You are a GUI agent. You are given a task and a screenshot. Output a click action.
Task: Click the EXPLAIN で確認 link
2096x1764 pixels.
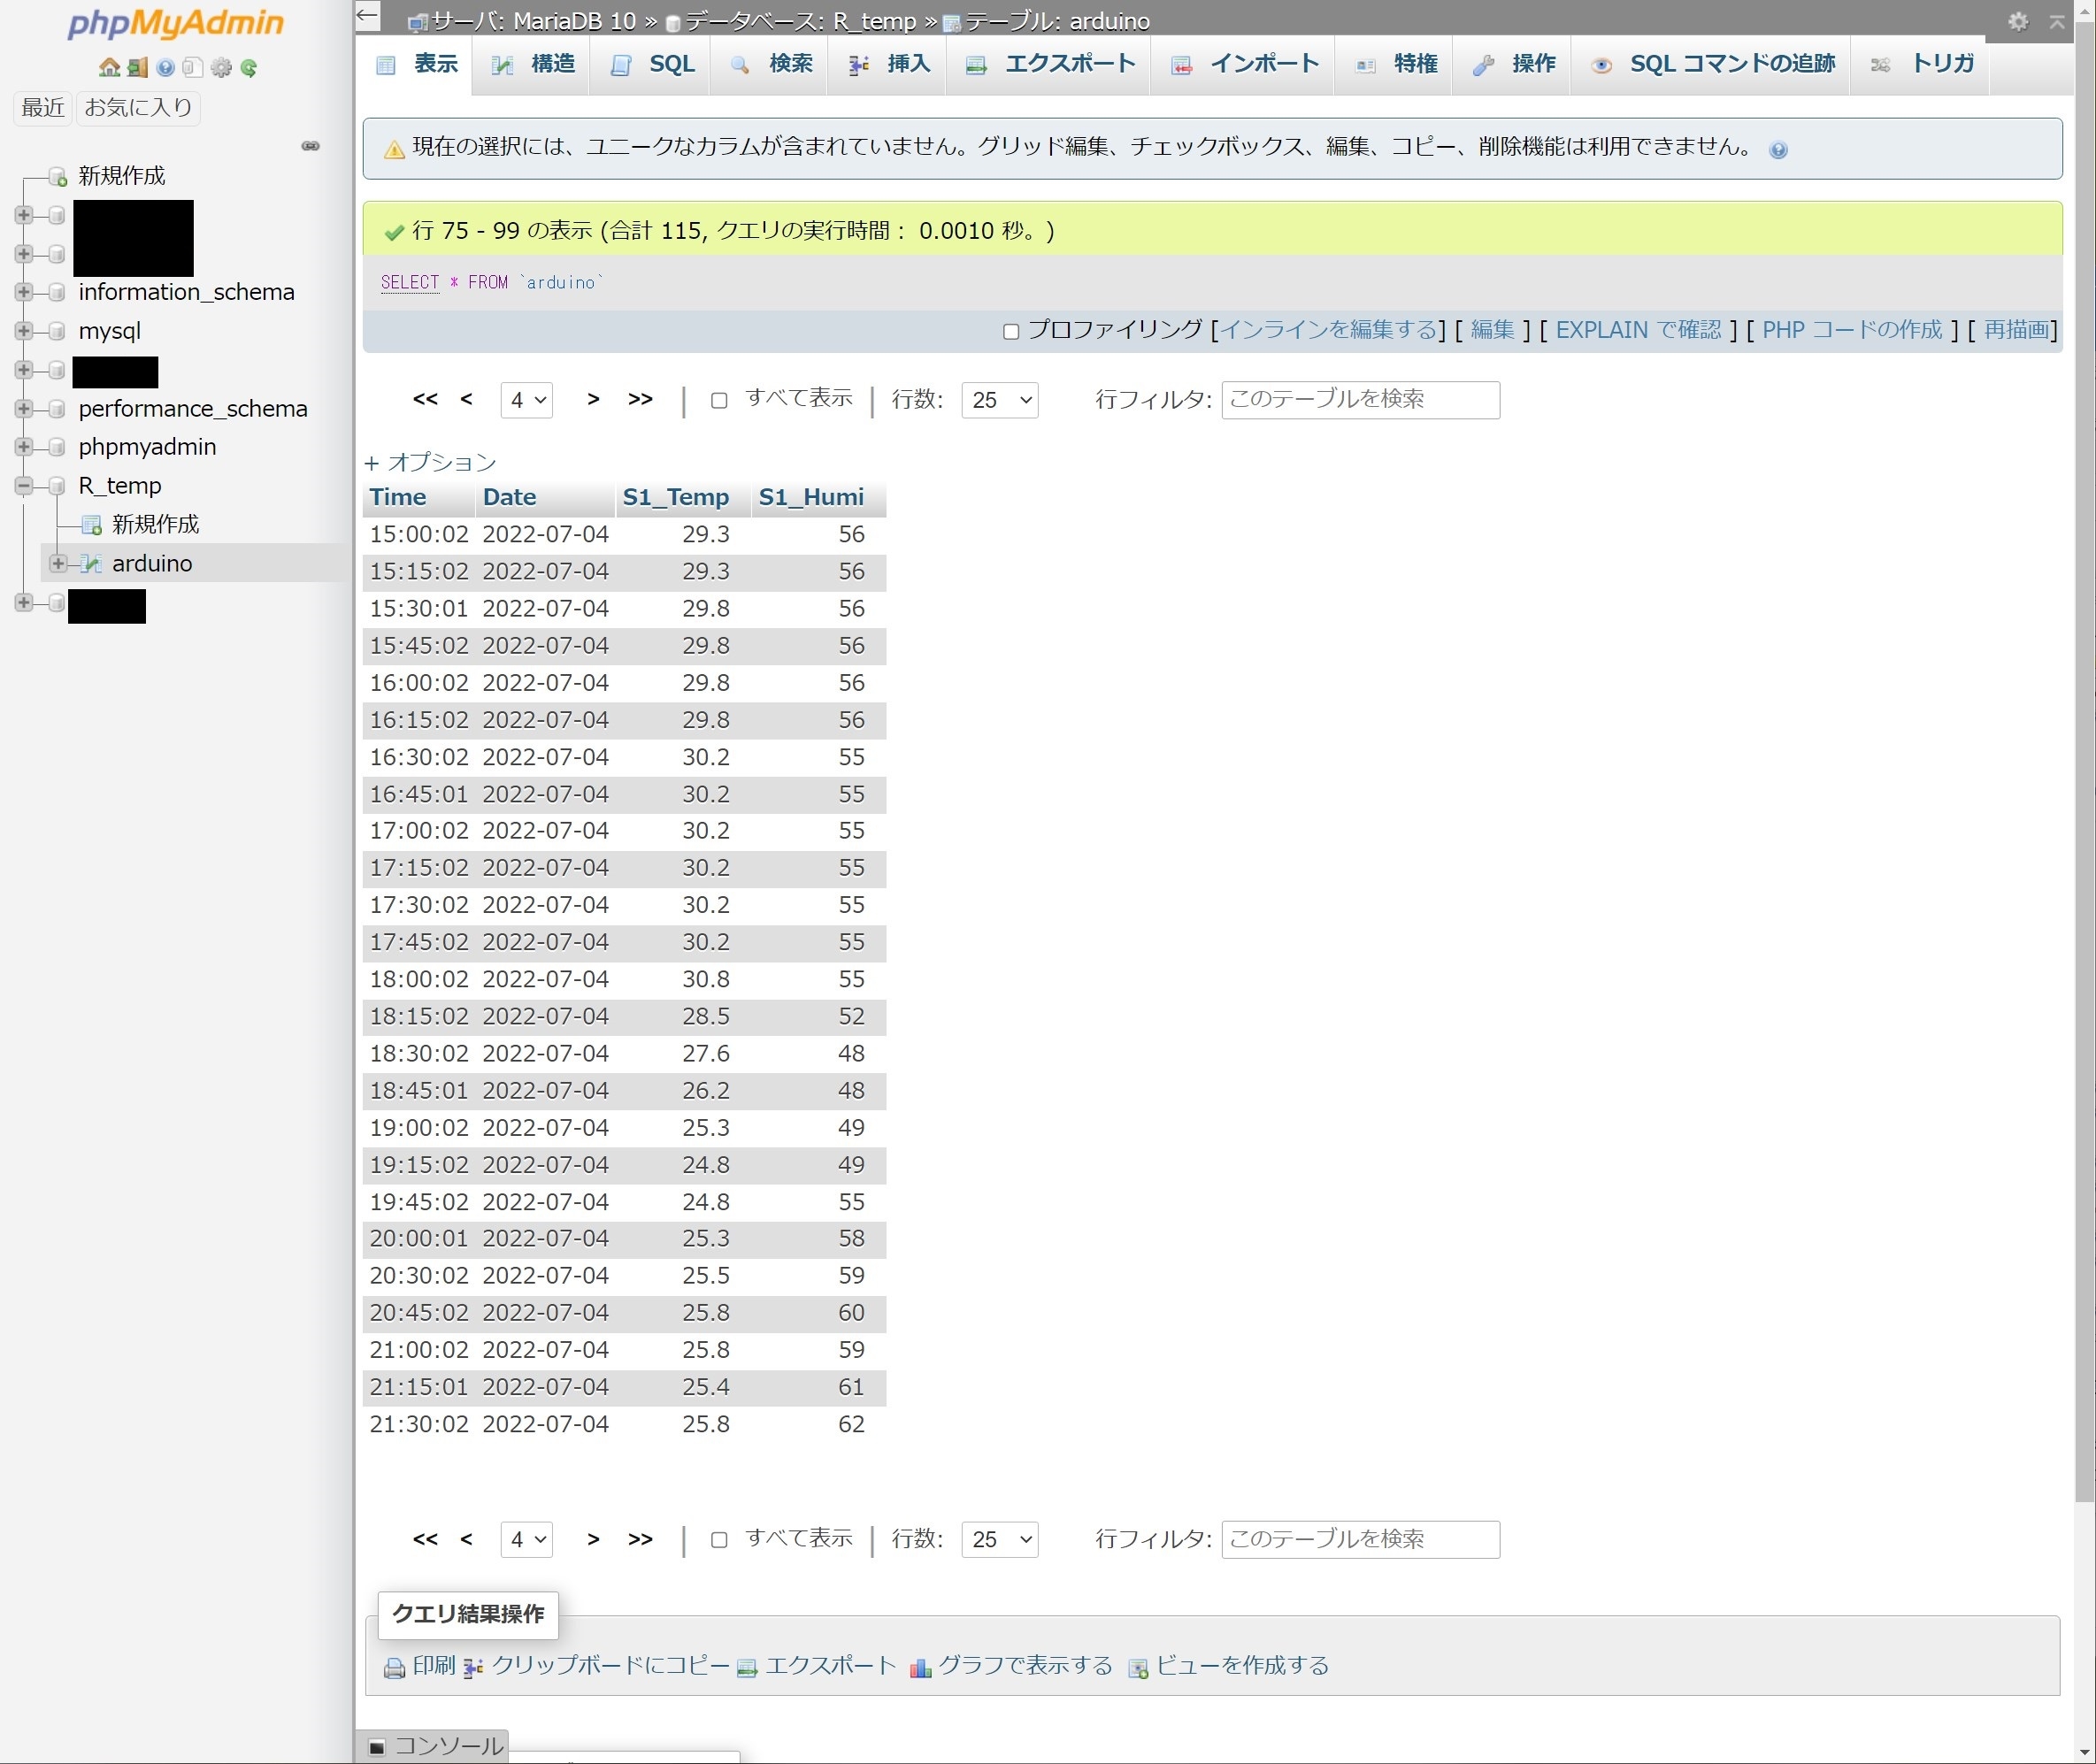coord(1638,330)
